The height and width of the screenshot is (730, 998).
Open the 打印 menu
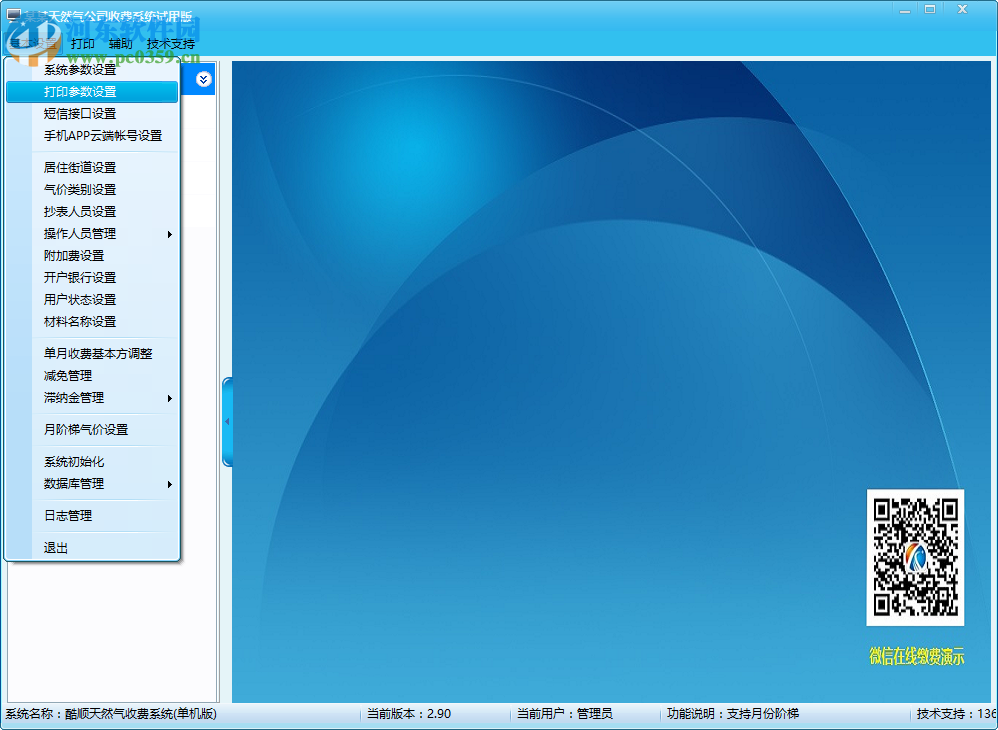click(83, 43)
